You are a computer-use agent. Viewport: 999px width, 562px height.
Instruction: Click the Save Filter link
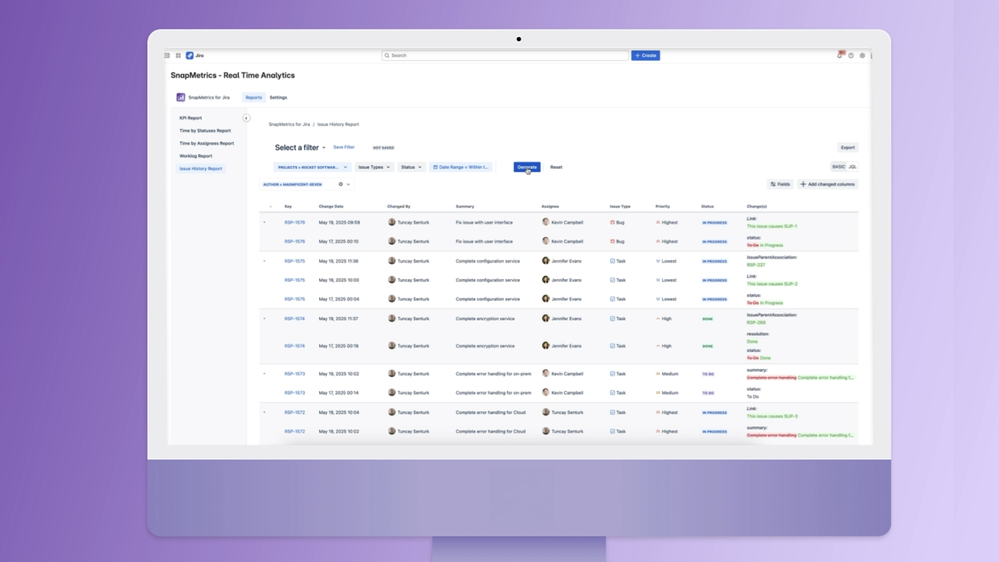point(344,147)
